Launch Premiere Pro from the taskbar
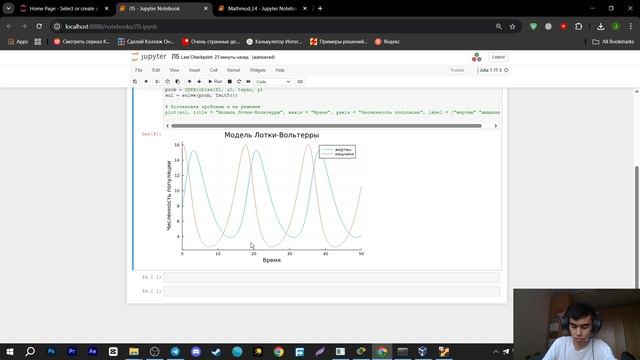The height and width of the screenshot is (360, 640). click(72, 351)
